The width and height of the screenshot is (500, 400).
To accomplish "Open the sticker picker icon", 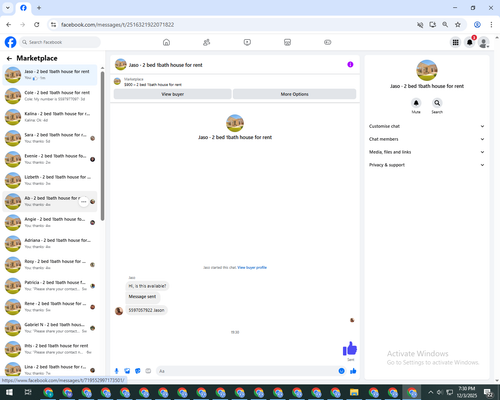I will (138, 371).
